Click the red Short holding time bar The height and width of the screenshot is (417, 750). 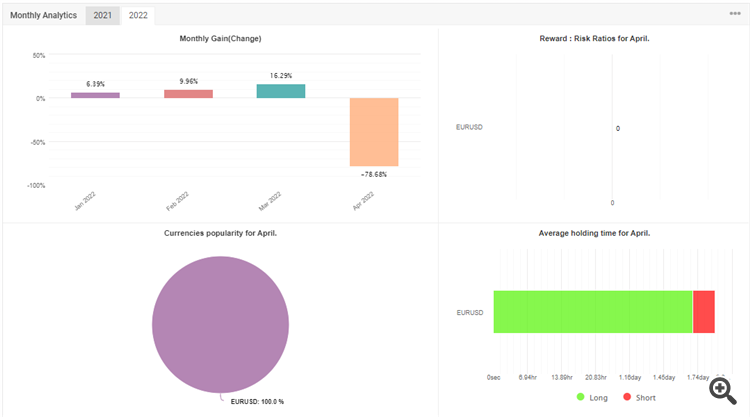[x=704, y=312]
